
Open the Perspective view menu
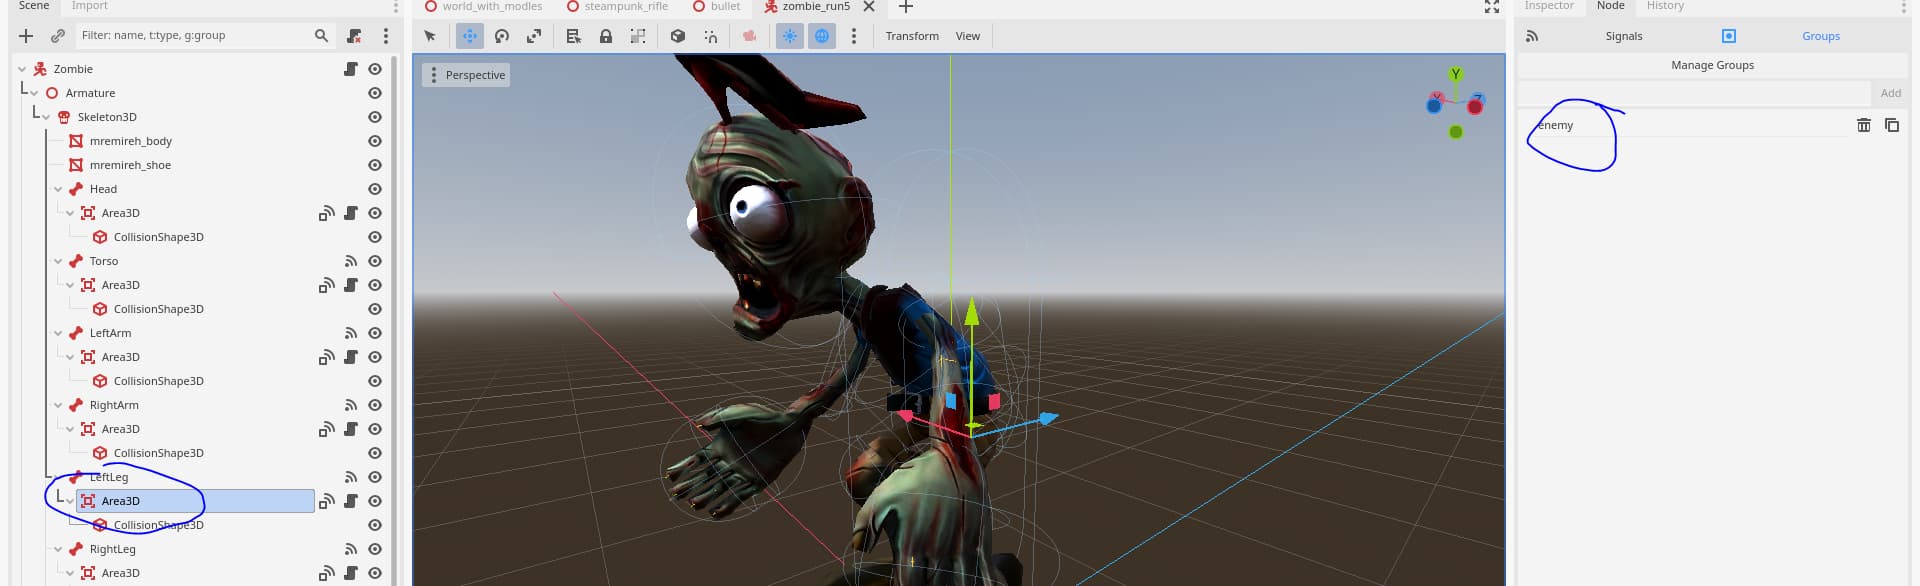tap(466, 75)
